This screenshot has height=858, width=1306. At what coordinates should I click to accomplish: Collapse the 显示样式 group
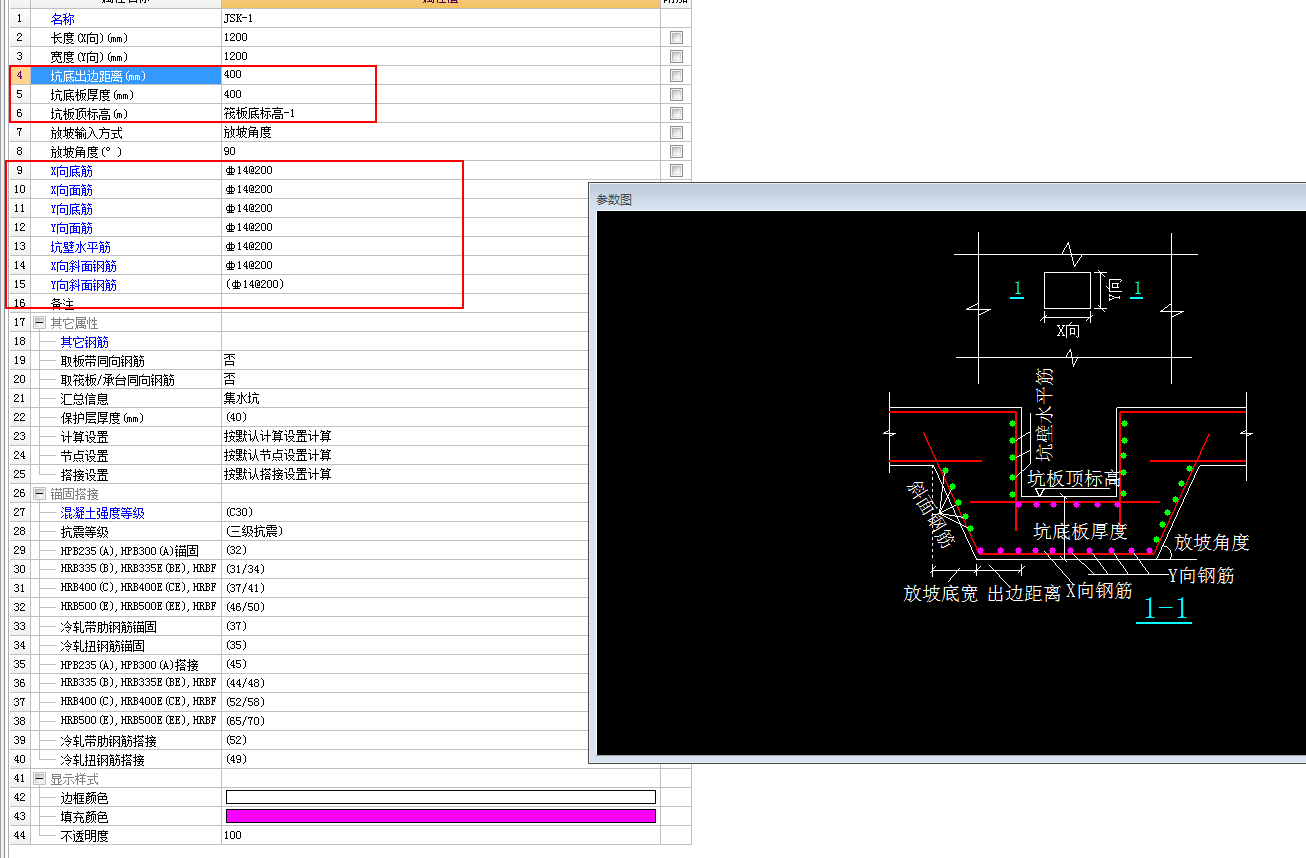(40, 779)
